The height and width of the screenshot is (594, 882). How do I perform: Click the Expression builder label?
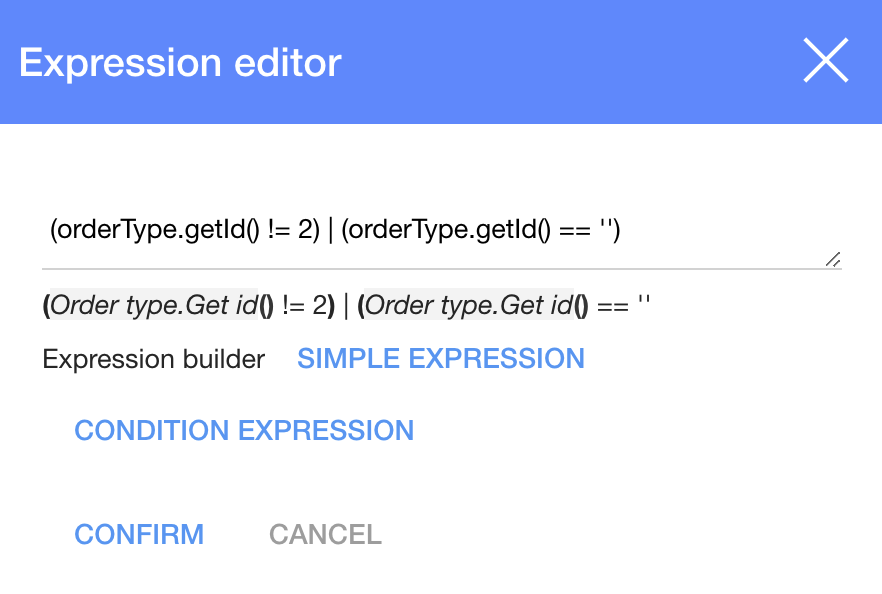[x=152, y=359]
